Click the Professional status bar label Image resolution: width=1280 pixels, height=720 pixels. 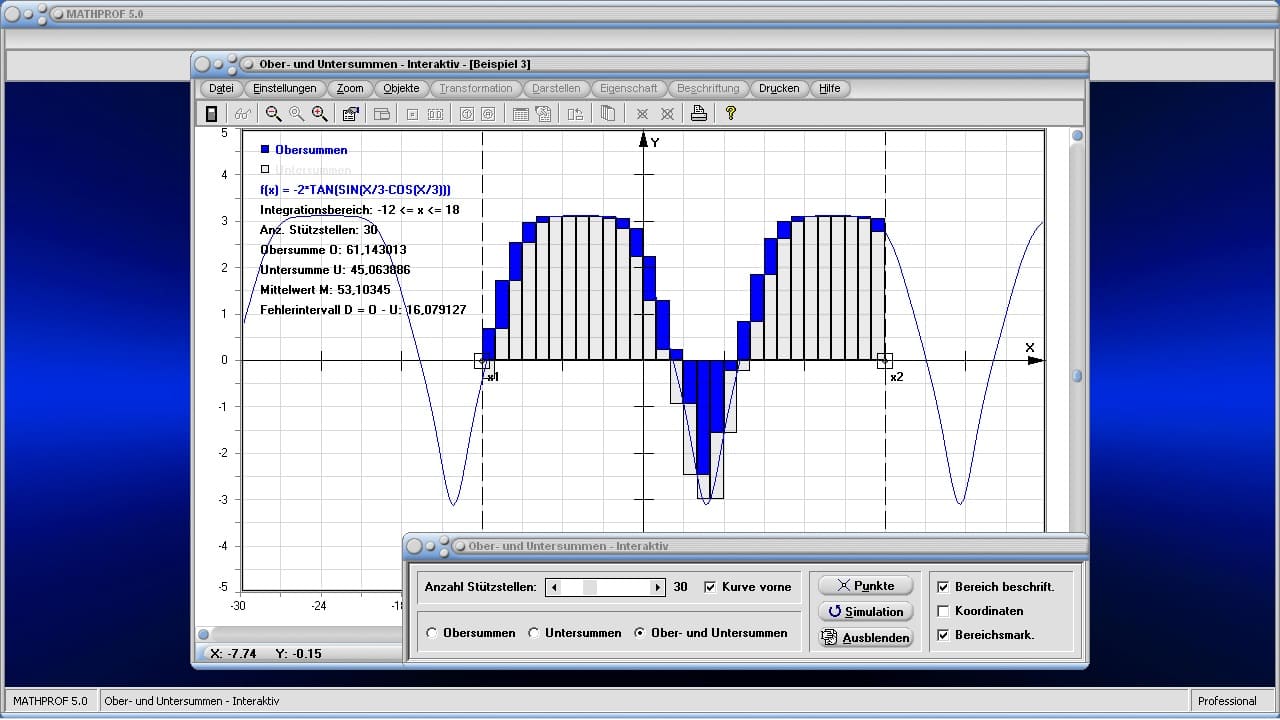pyautogui.click(x=1227, y=701)
